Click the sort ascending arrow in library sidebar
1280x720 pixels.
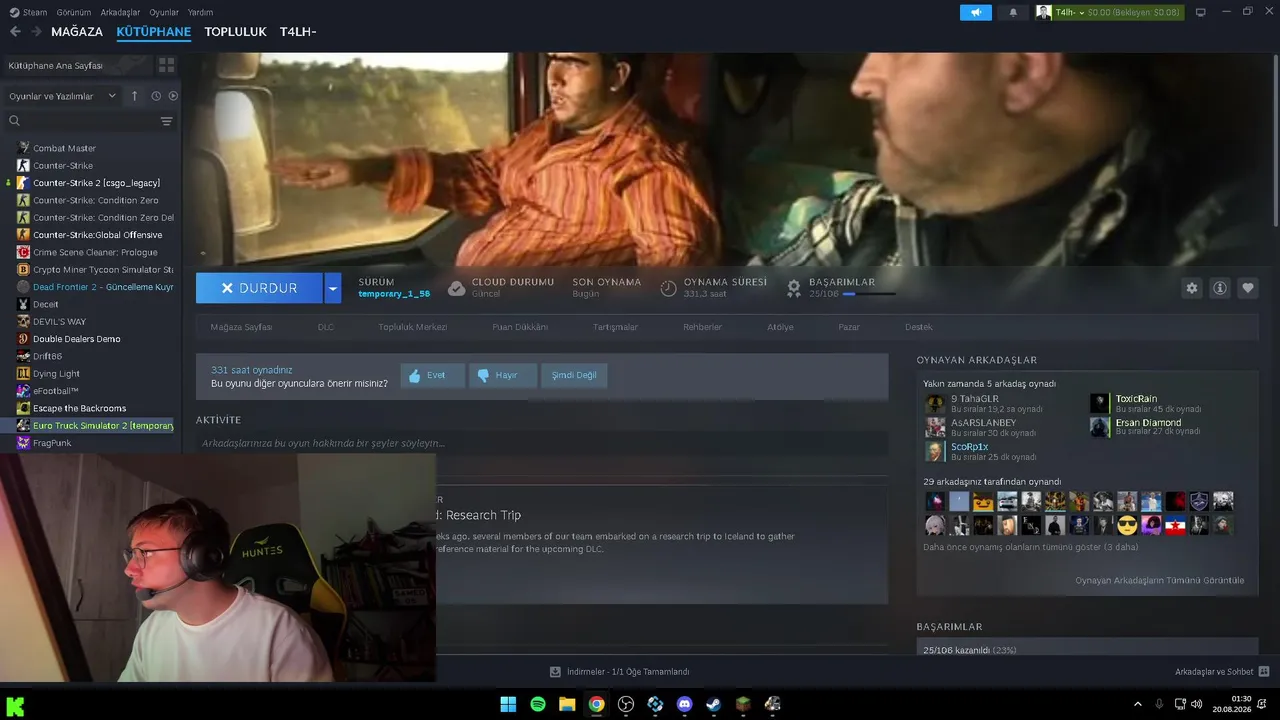[x=137, y=96]
